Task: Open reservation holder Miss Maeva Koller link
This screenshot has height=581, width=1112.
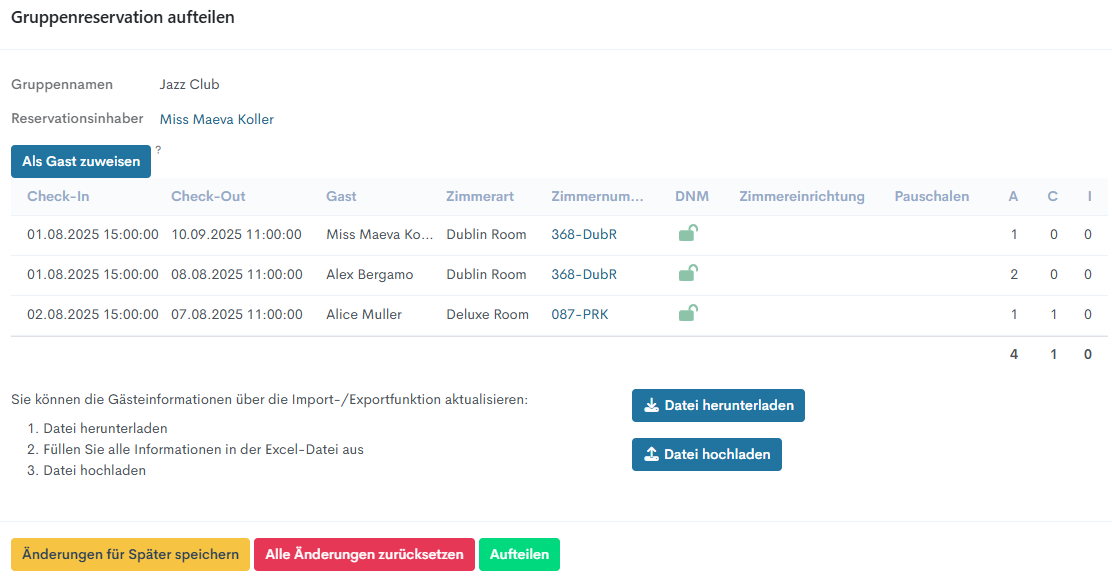Action: (x=217, y=120)
